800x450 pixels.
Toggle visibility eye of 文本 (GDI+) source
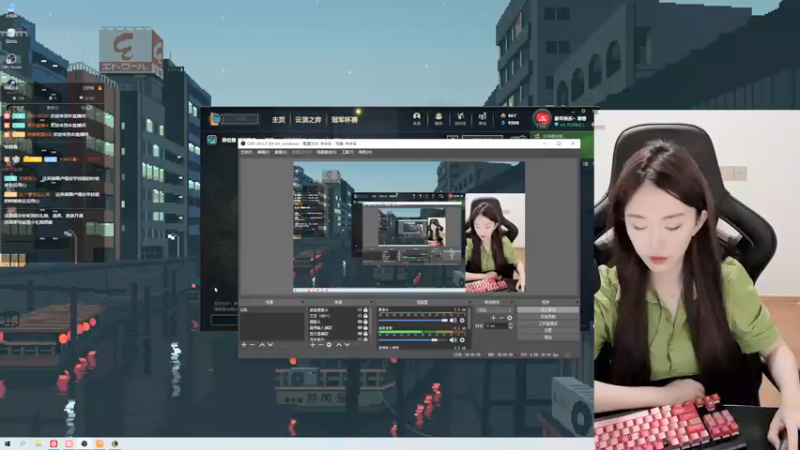pos(360,316)
